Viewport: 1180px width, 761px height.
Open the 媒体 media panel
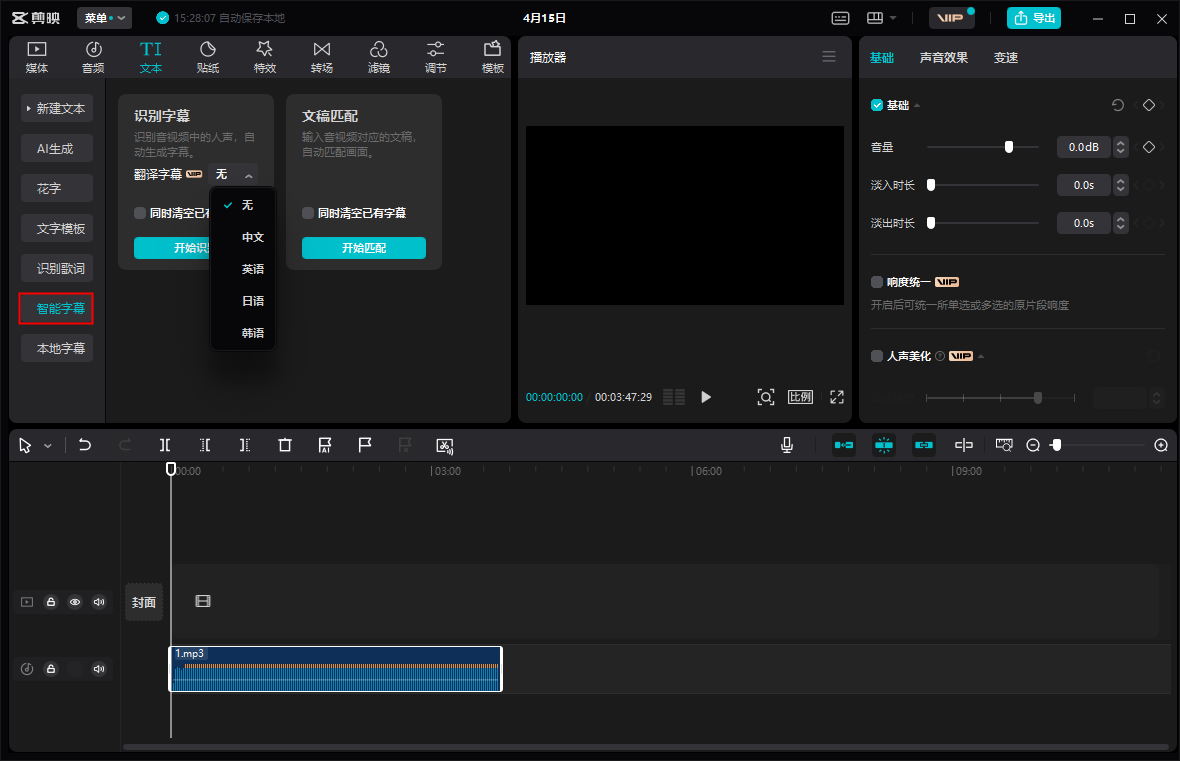click(x=37, y=57)
